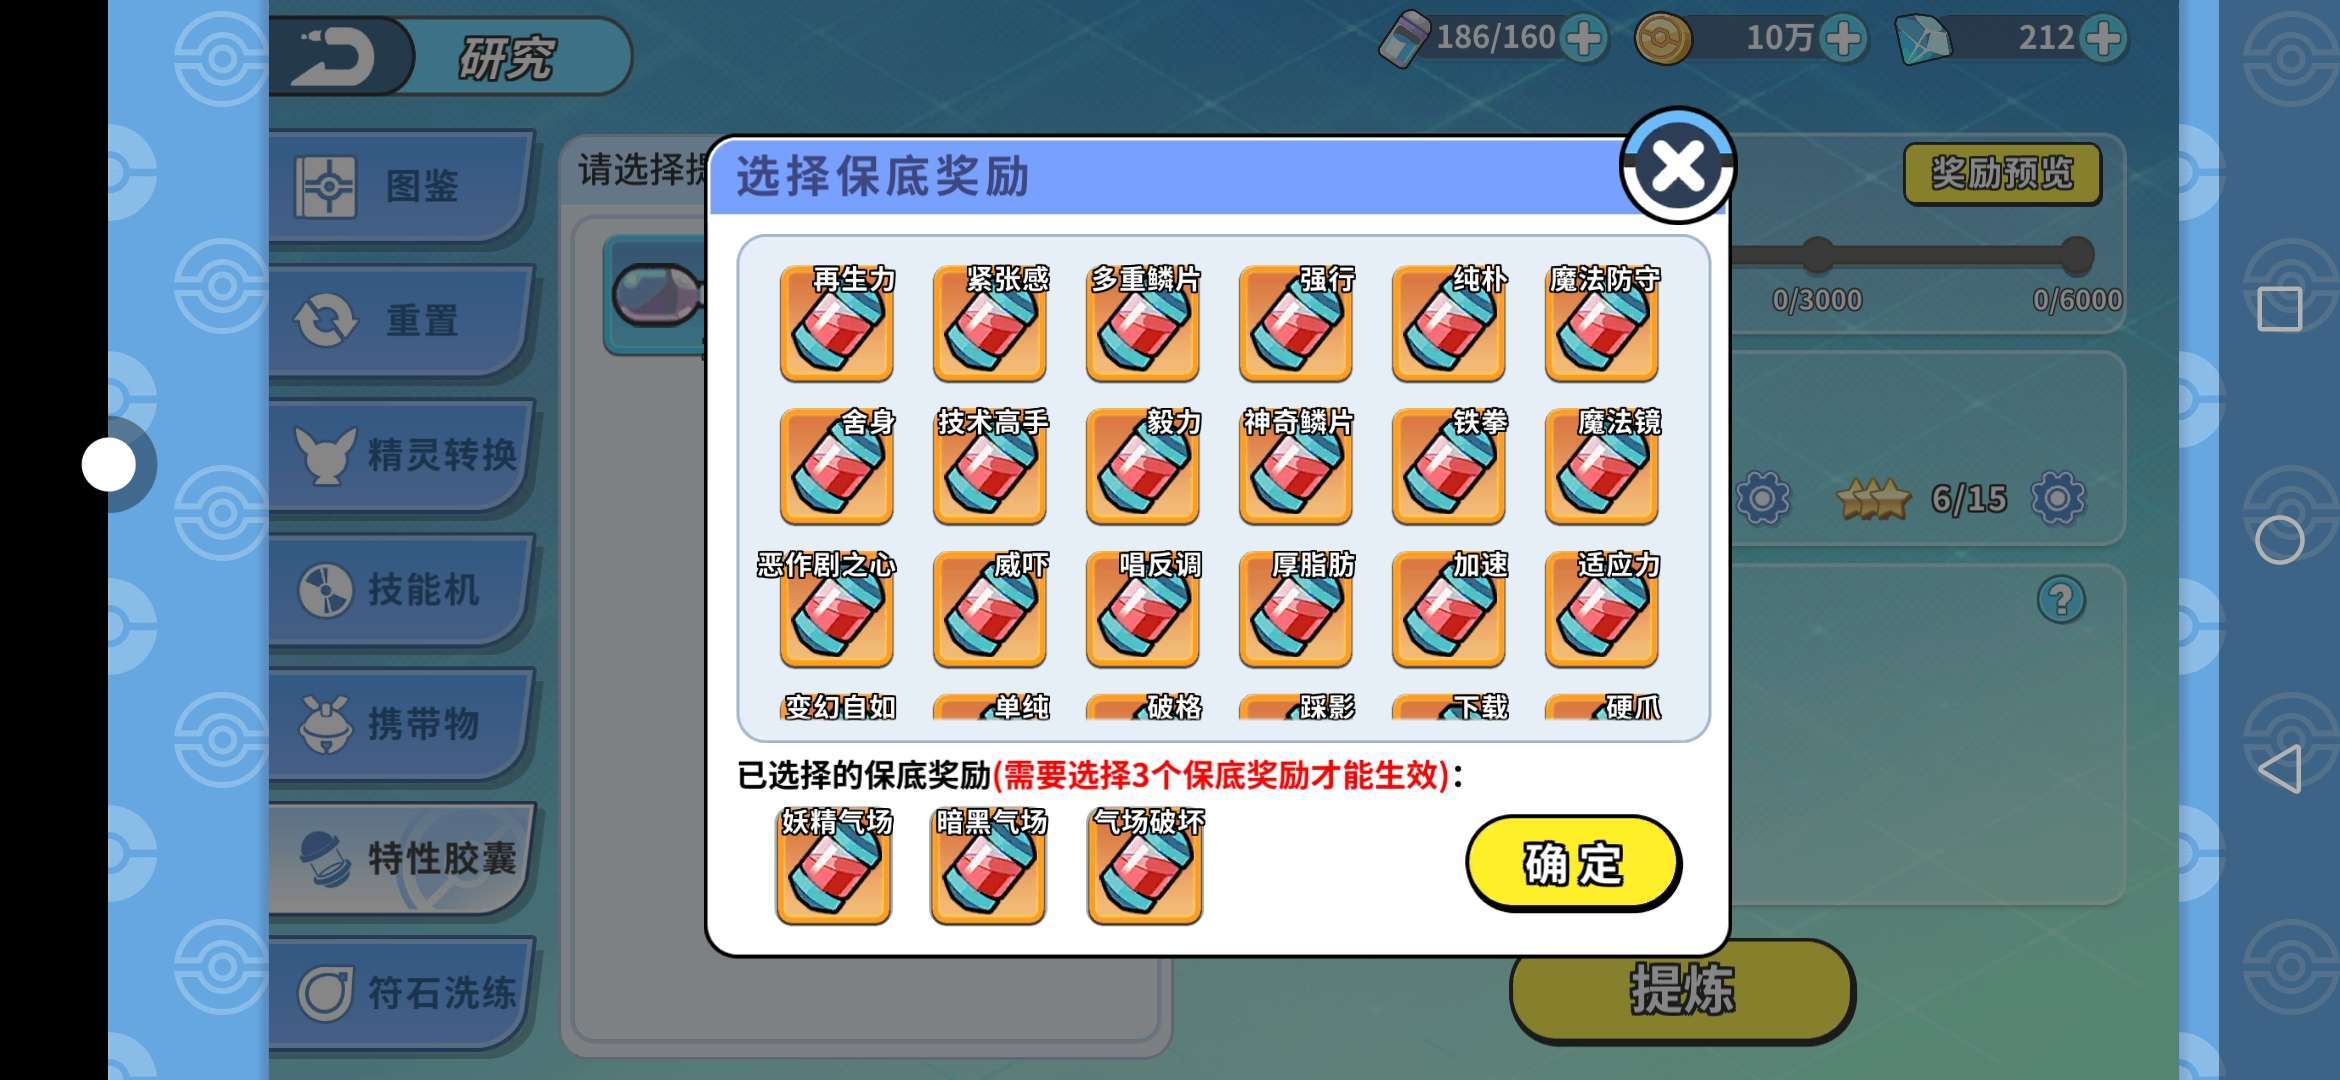Pick the 加速 ability capsule
2340x1080 pixels.
click(1449, 609)
